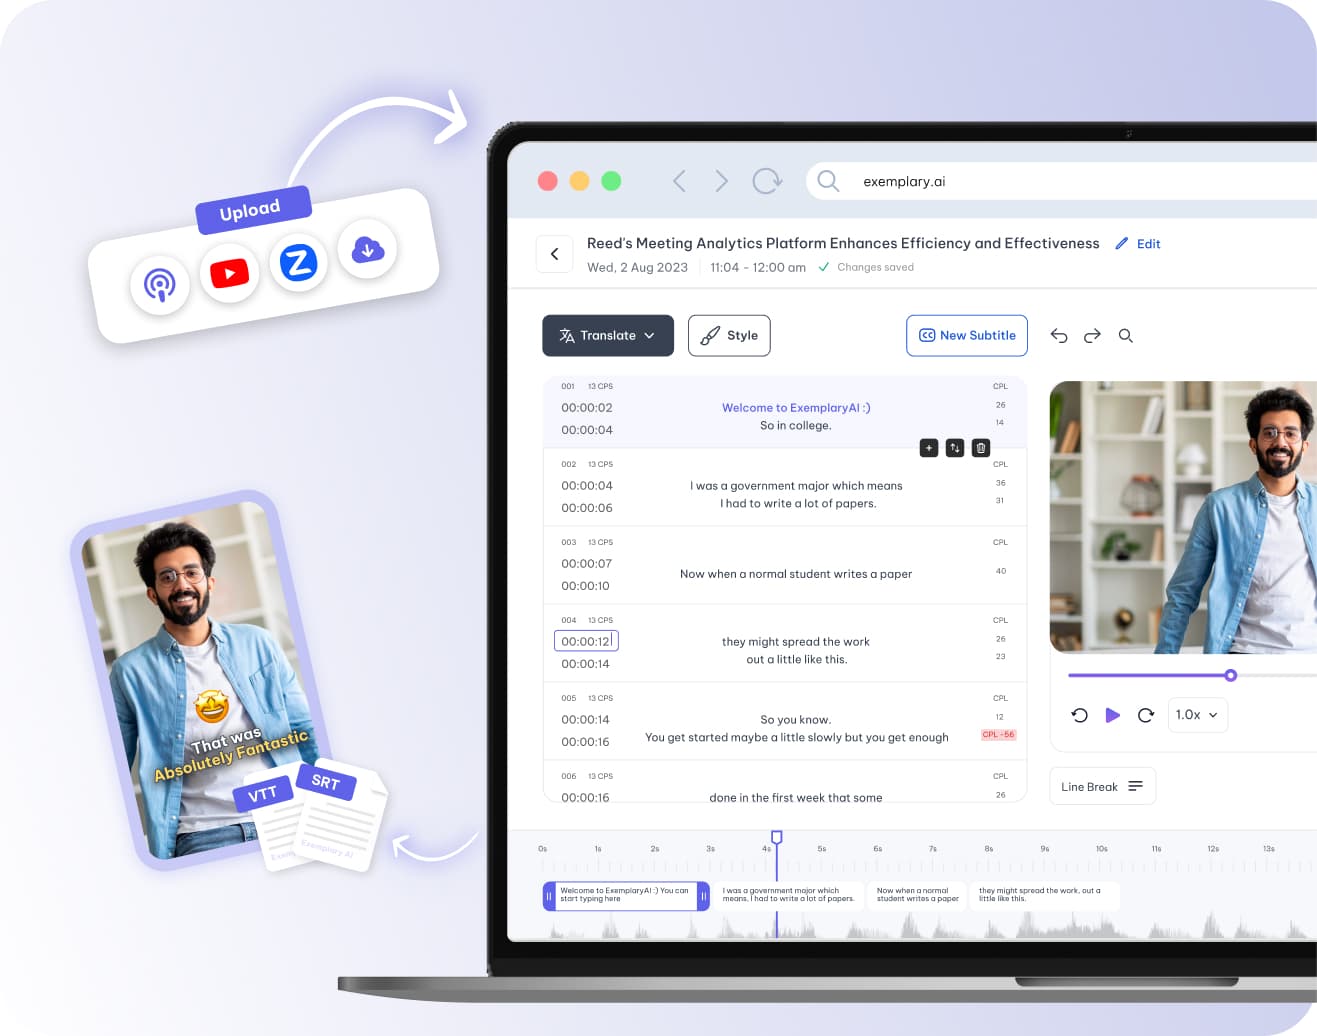1317x1036 pixels.
Task: Expand the 1.0x playback speed dropdown
Action: (x=1197, y=715)
